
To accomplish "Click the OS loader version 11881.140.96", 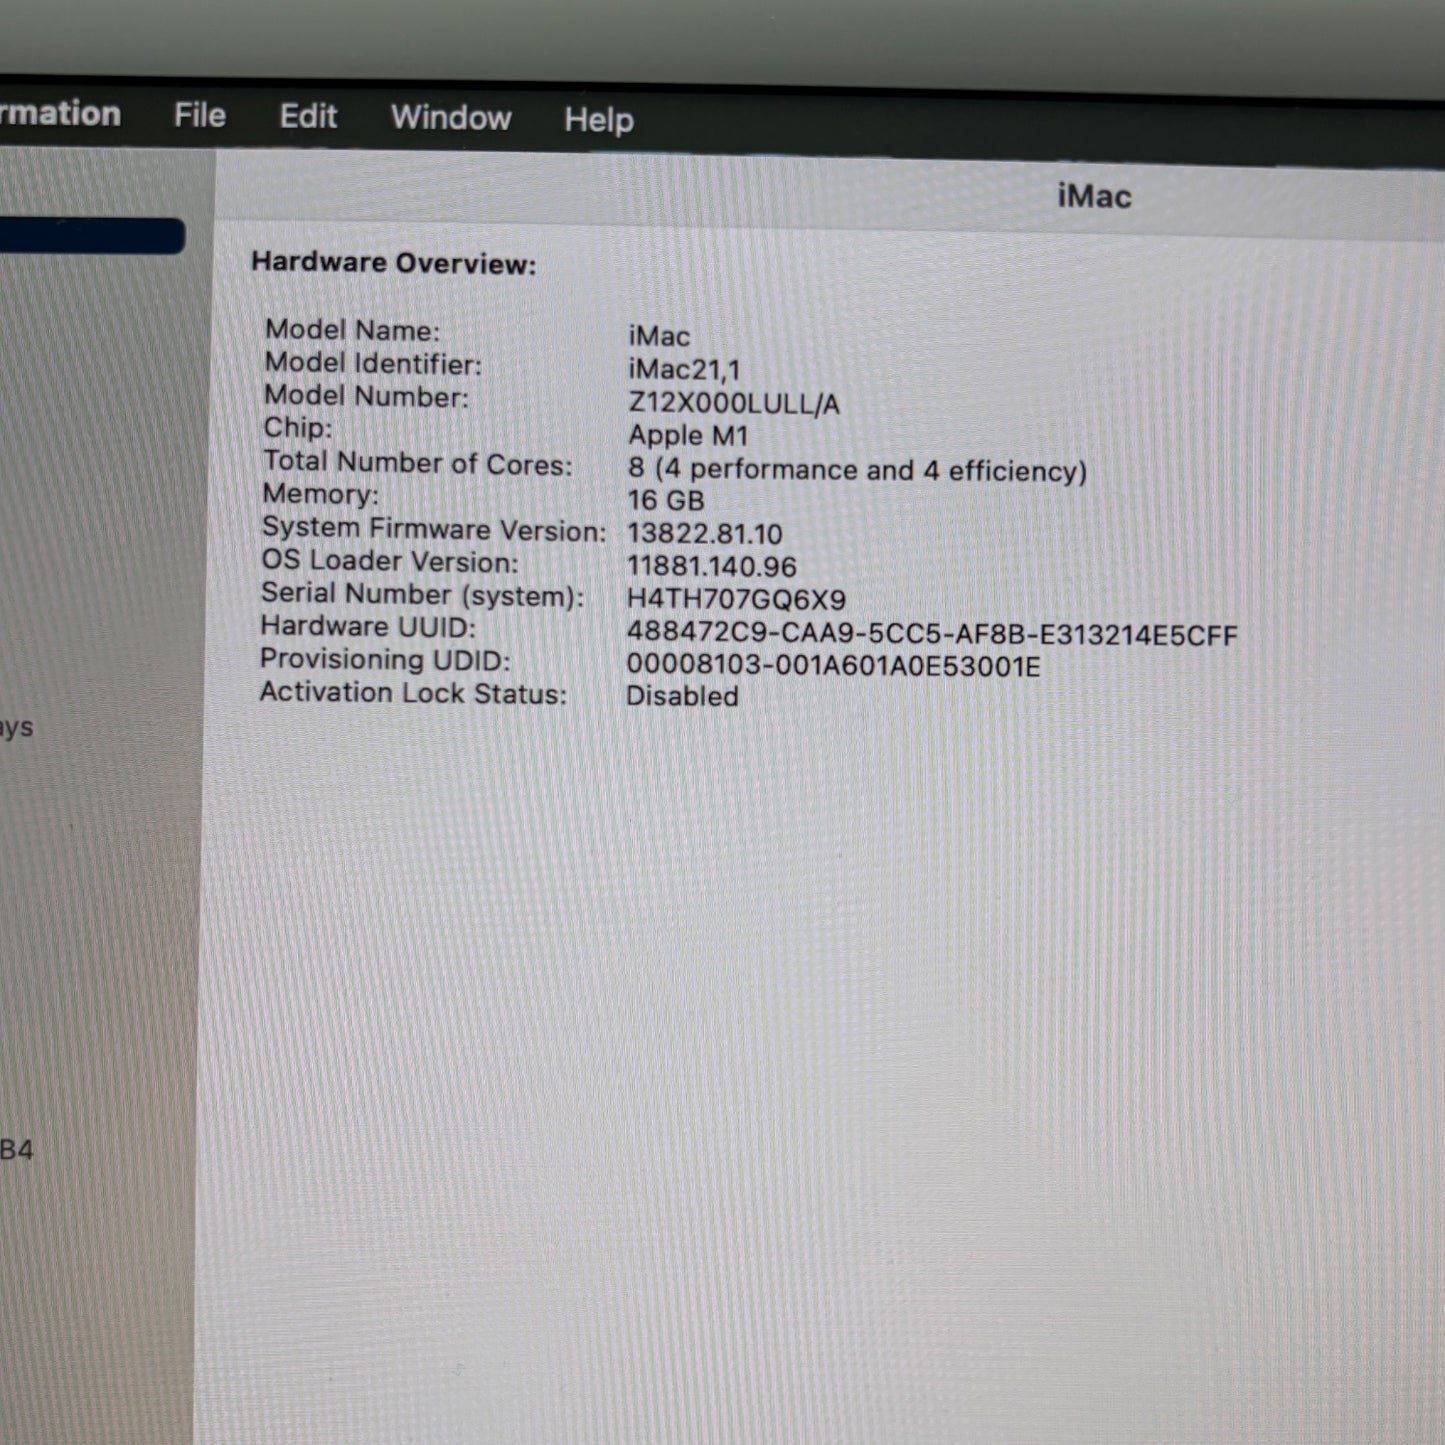I will tap(711, 567).
